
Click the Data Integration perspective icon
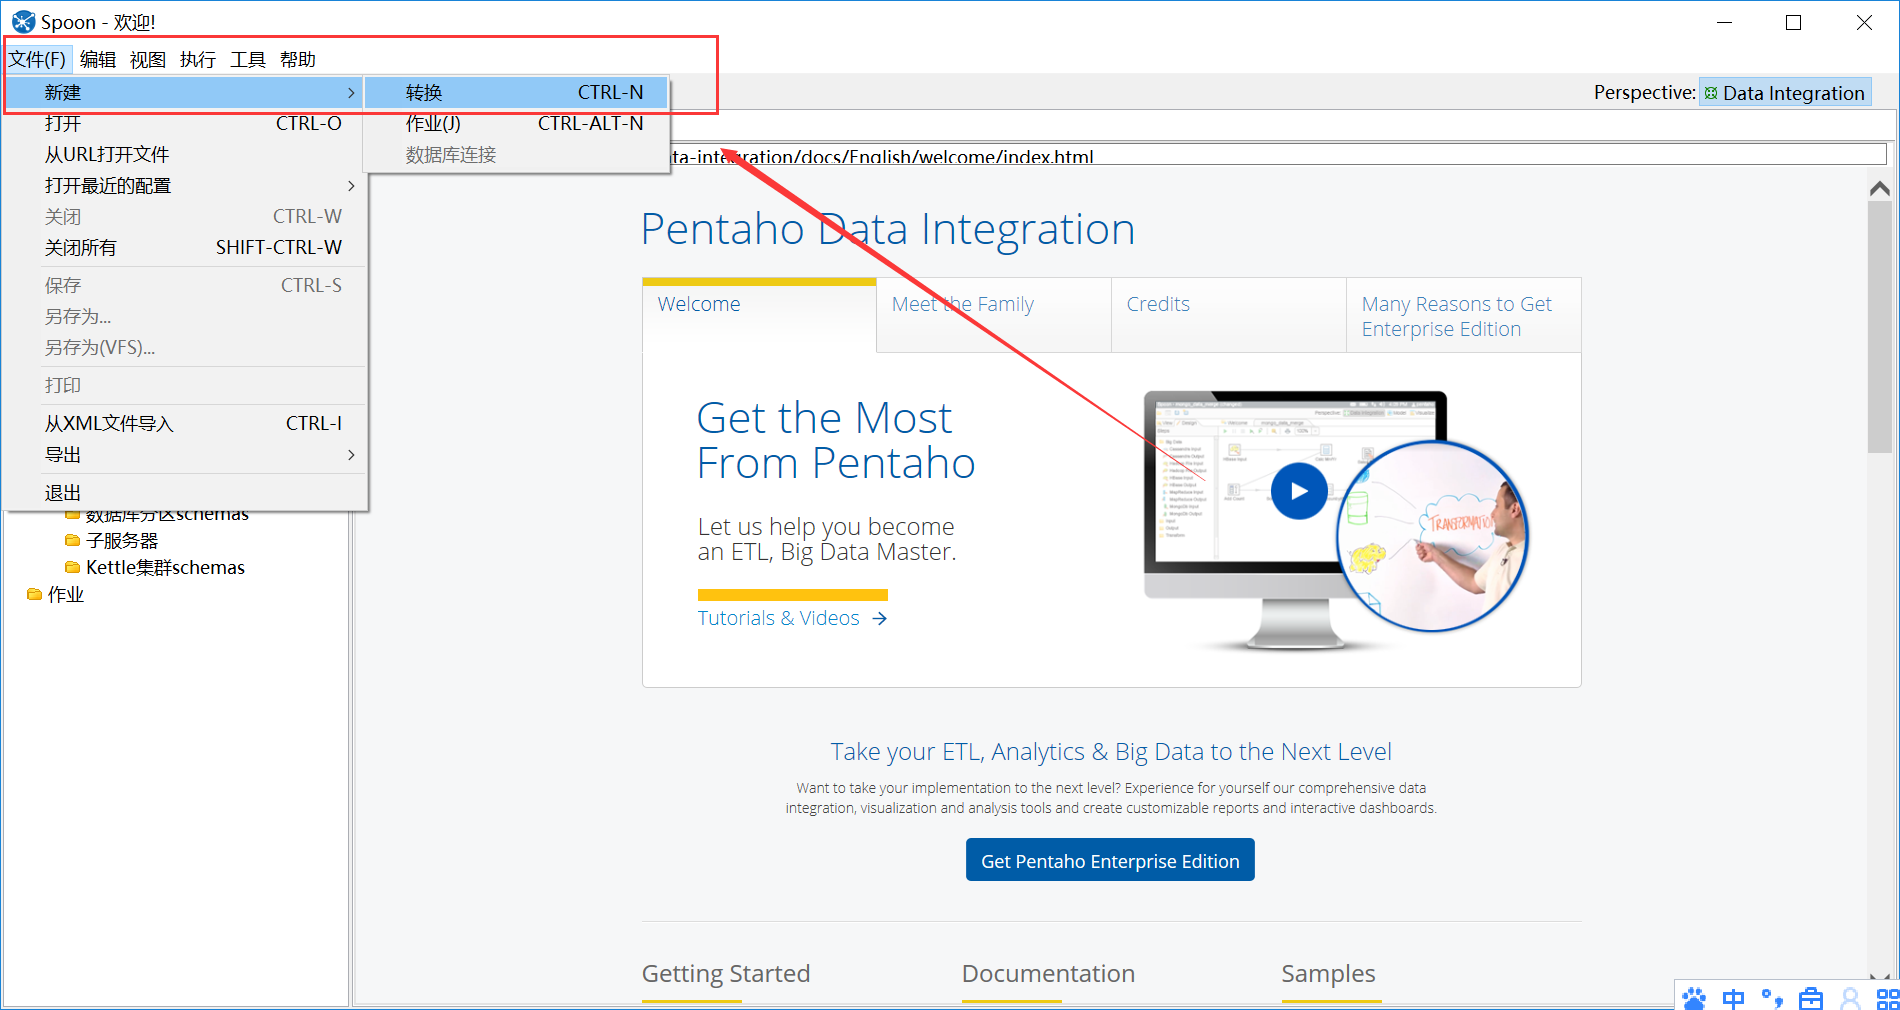[x=1711, y=93]
